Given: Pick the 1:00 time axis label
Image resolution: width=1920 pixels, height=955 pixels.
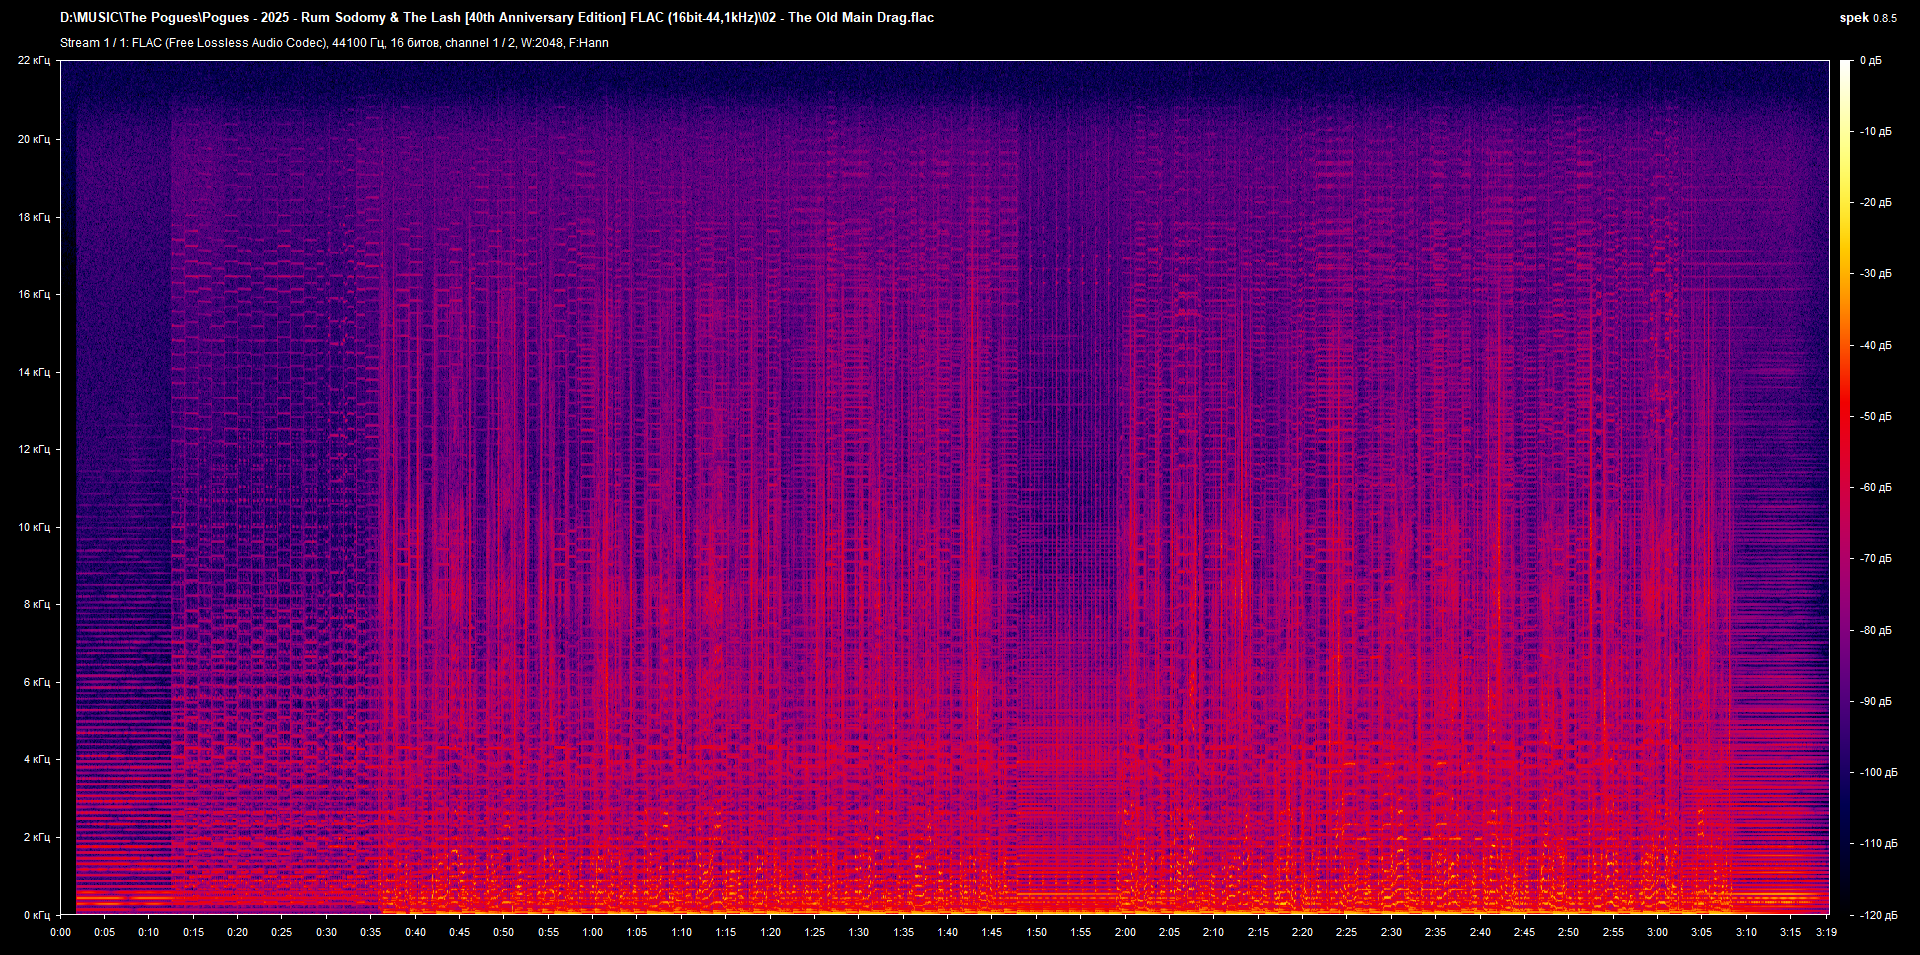Looking at the screenshot, I should [x=592, y=932].
